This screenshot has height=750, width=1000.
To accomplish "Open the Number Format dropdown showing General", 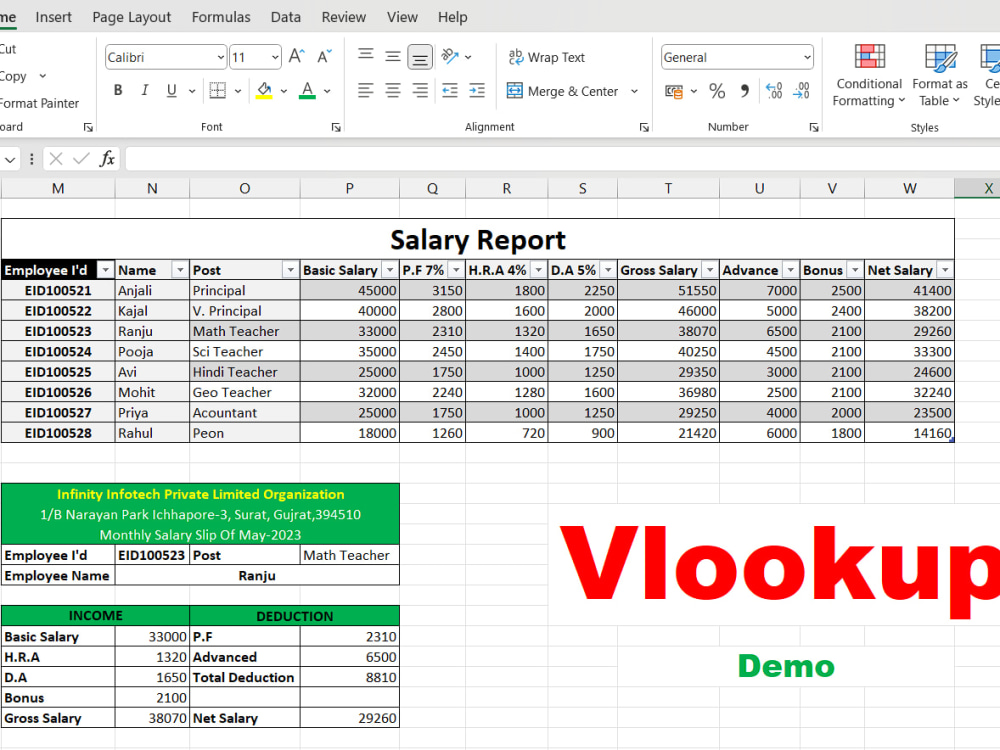I will pos(737,56).
